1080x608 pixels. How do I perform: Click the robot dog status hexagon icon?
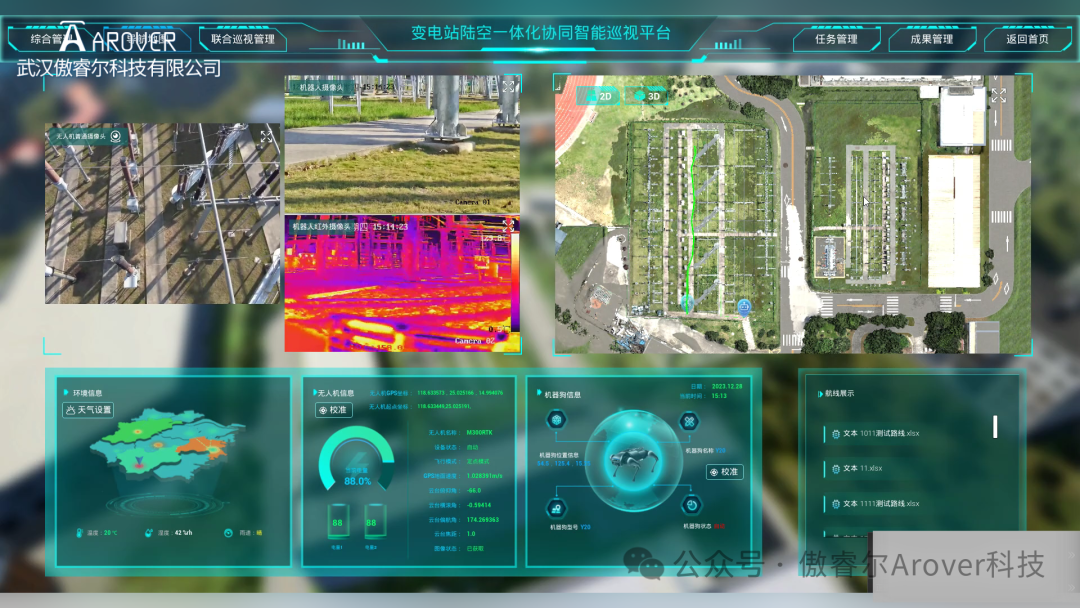point(689,504)
